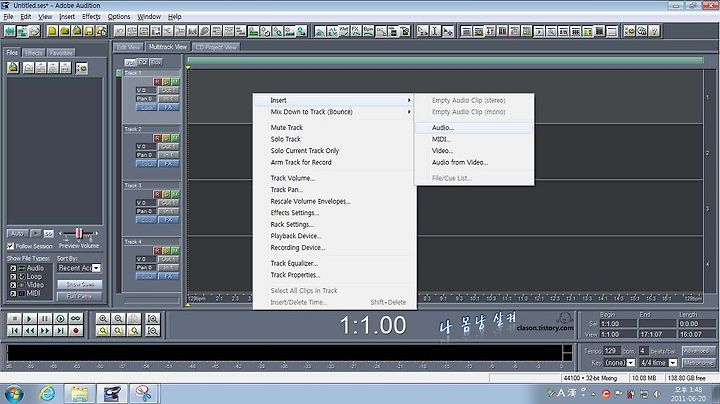Switch to Effects tab in left panel
Screen dimensions: 720x404
click(x=34, y=53)
